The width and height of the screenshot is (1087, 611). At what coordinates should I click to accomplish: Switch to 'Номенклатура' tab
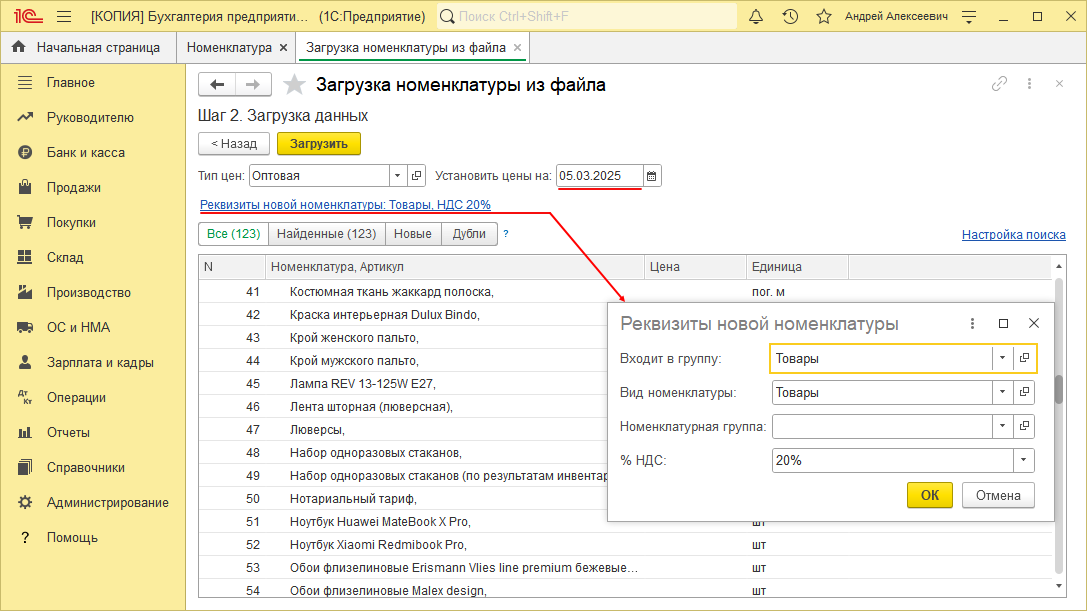(x=229, y=47)
